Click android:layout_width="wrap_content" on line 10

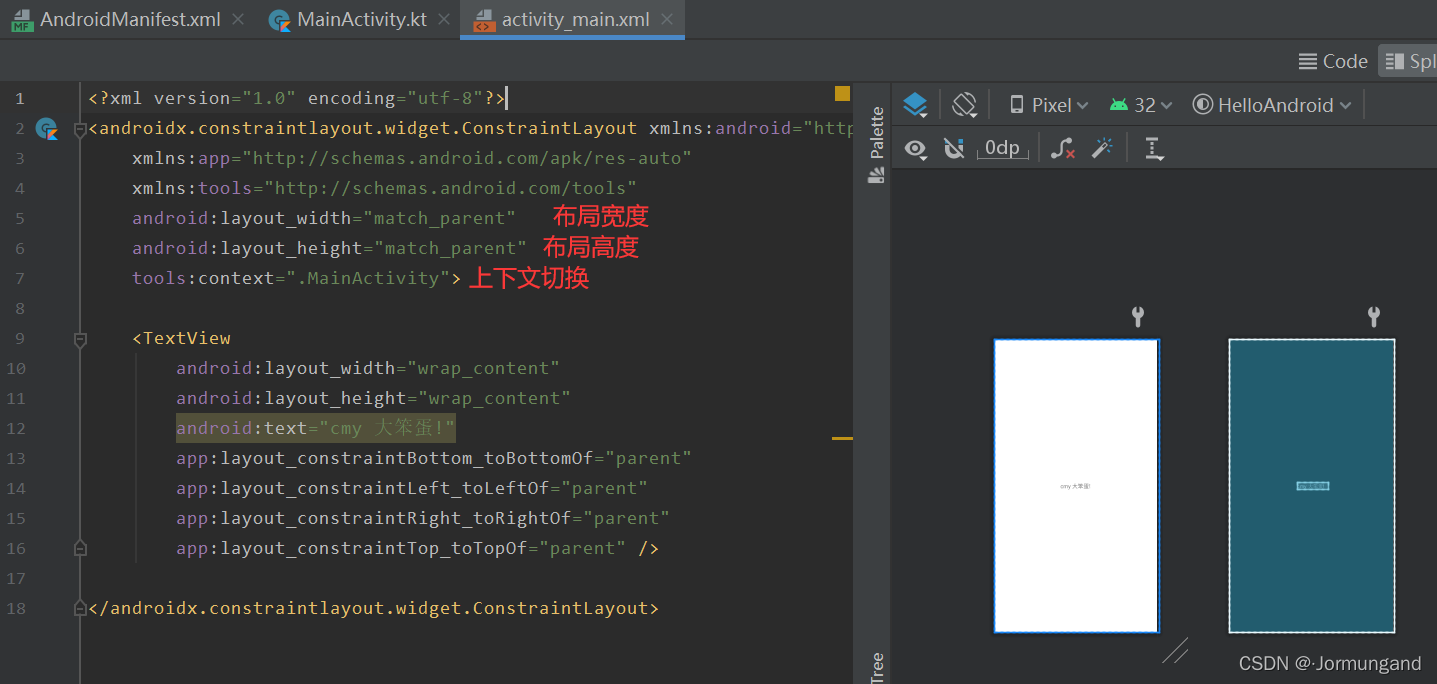pos(368,368)
